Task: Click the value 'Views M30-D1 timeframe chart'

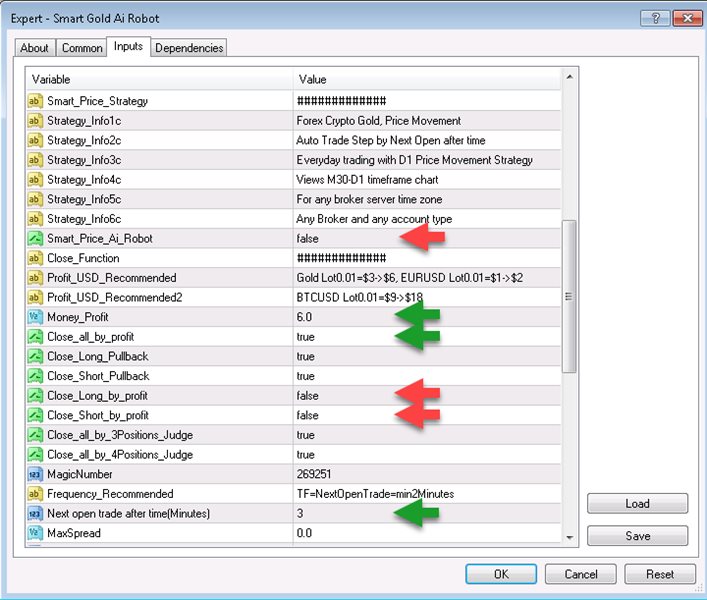Action: click(x=367, y=180)
